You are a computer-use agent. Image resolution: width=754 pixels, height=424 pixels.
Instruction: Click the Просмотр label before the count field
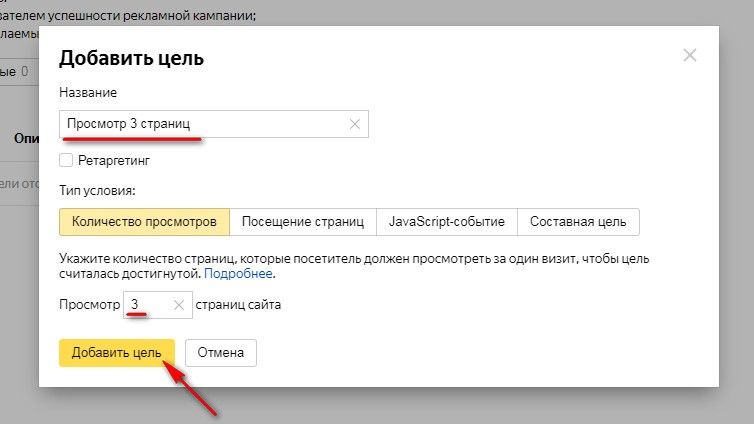[x=88, y=305]
